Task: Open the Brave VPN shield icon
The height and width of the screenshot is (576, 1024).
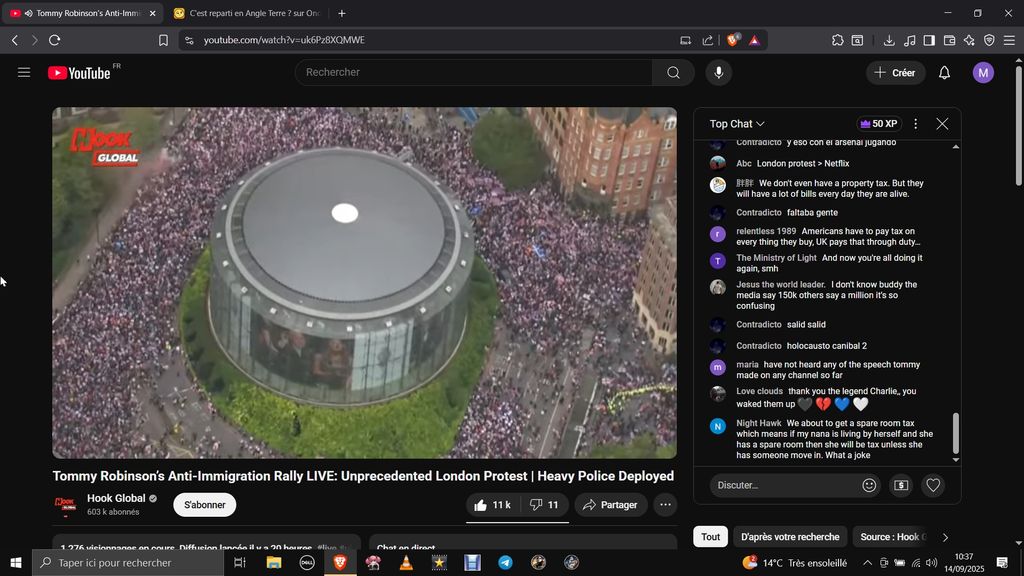Action: coord(989,40)
